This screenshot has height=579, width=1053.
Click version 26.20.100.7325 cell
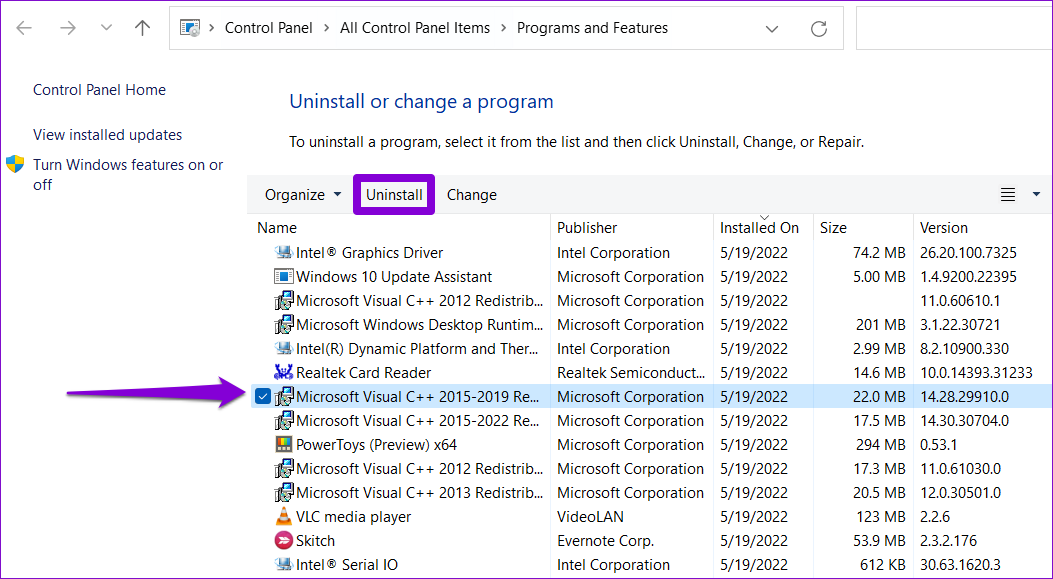point(968,253)
